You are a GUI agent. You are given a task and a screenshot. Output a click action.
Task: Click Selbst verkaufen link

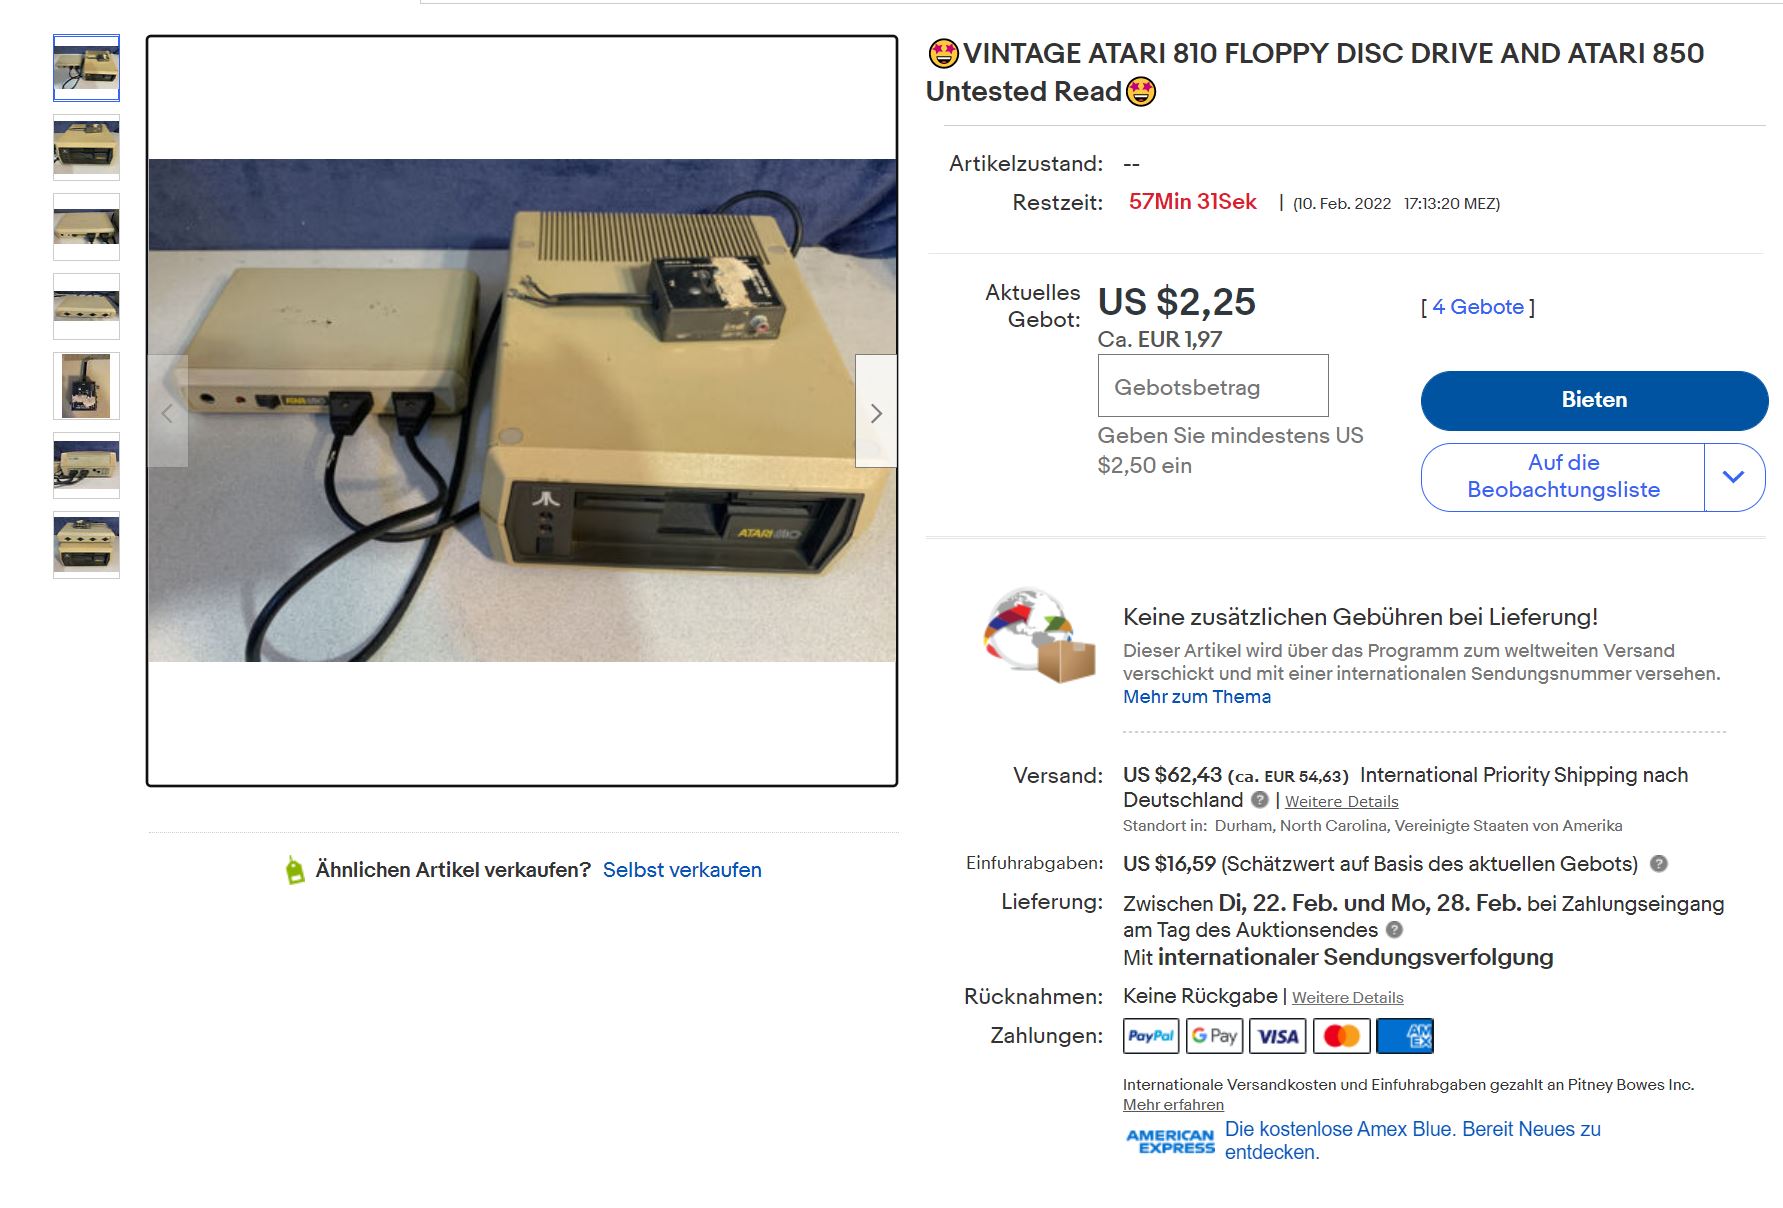coord(682,870)
